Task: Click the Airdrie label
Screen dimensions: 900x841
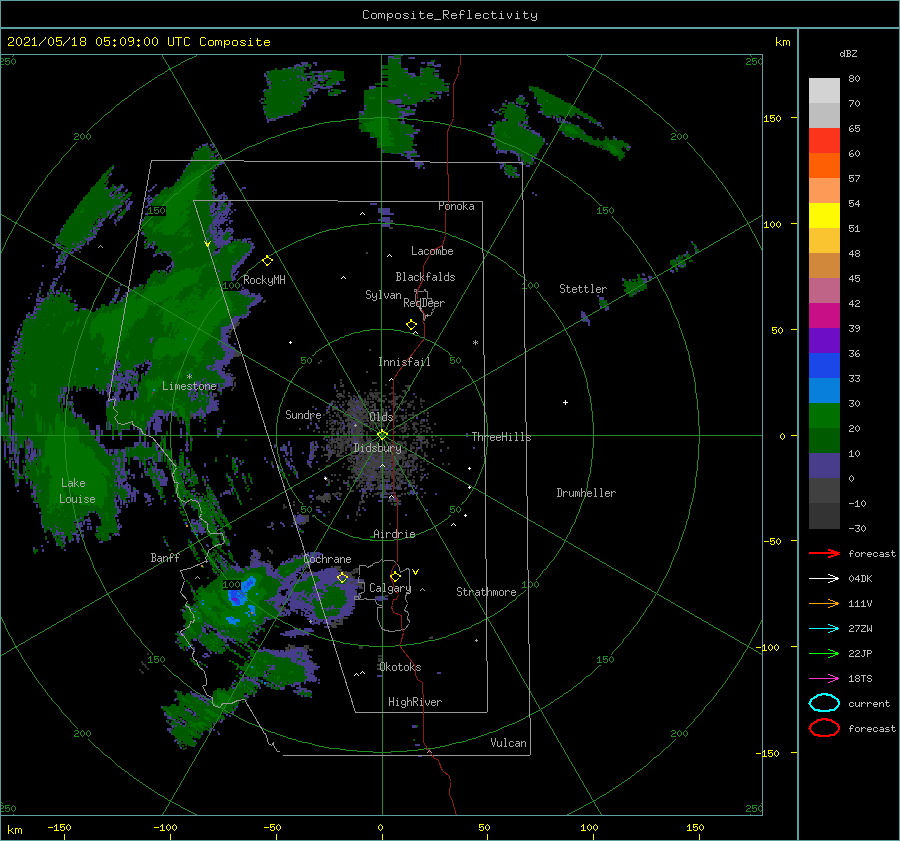Action: (x=394, y=534)
